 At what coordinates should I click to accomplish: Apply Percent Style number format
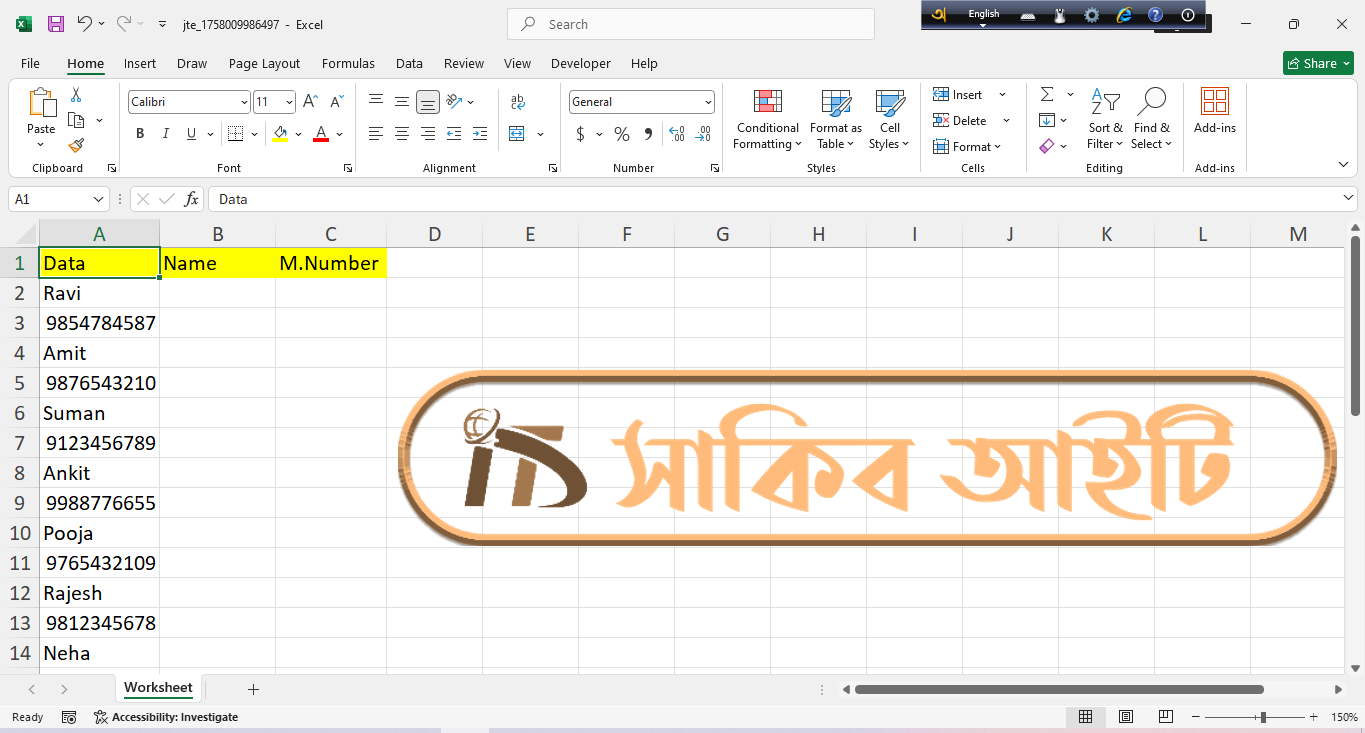(x=622, y=134)
